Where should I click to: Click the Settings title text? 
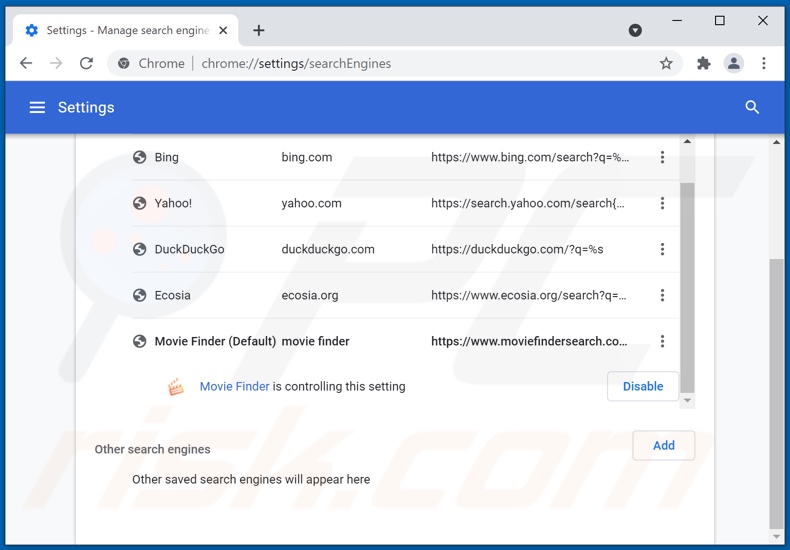(x=86, y=107)
